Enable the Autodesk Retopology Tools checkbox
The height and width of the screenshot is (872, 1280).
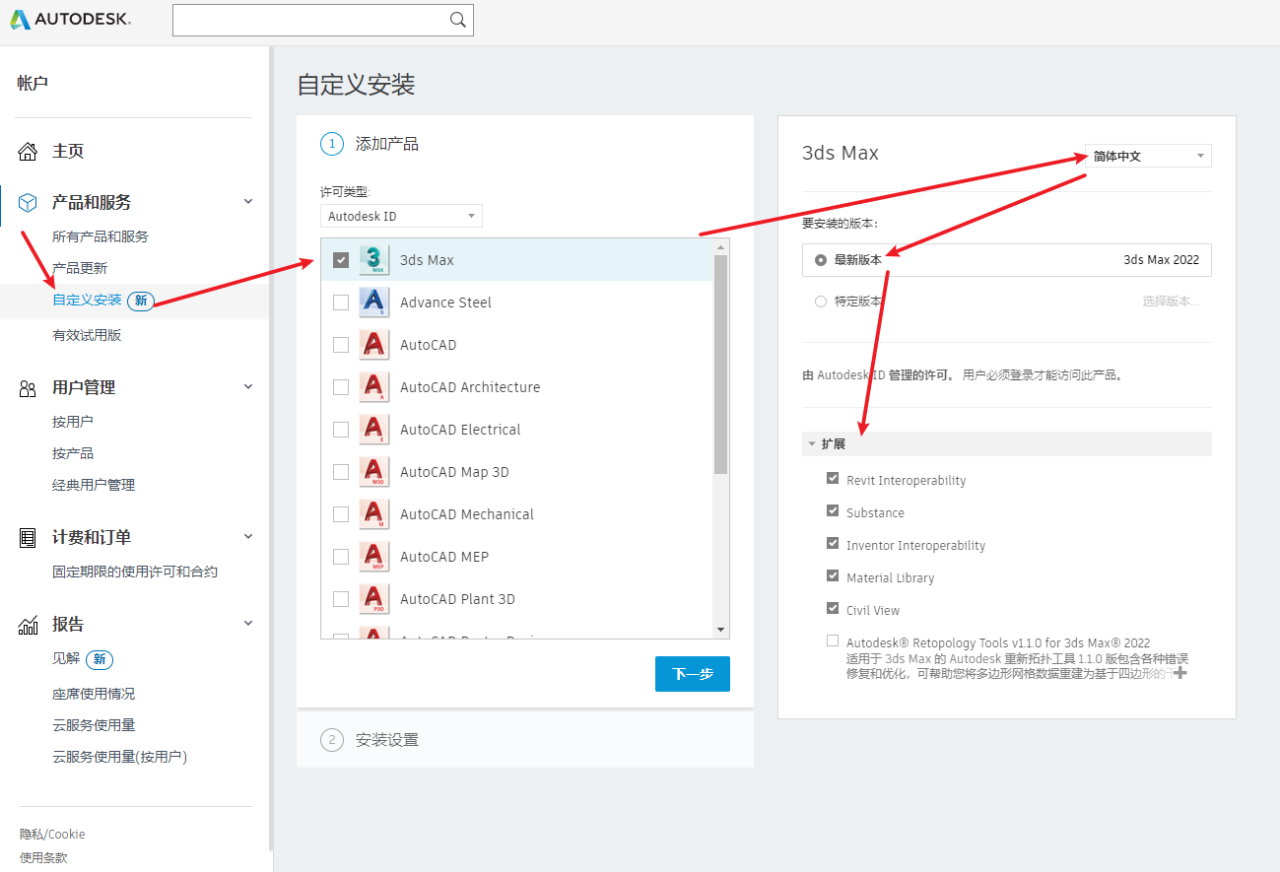(x=833, y=641)
